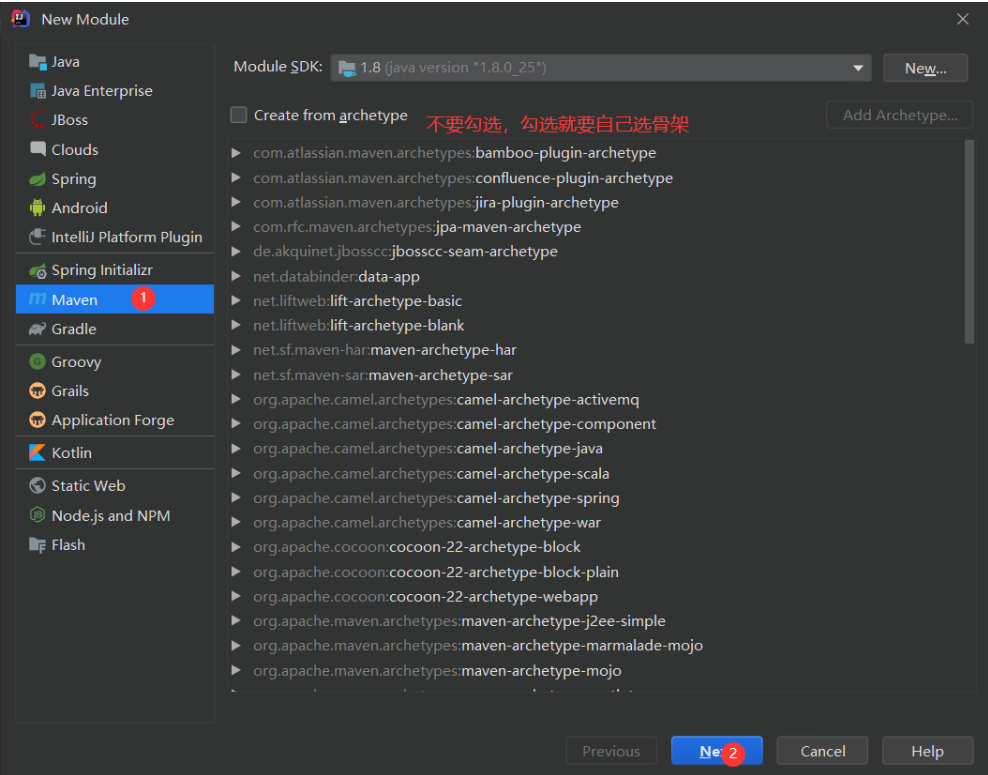
Task: Expand net.databinder data-app entry
Action: (236, 276)
